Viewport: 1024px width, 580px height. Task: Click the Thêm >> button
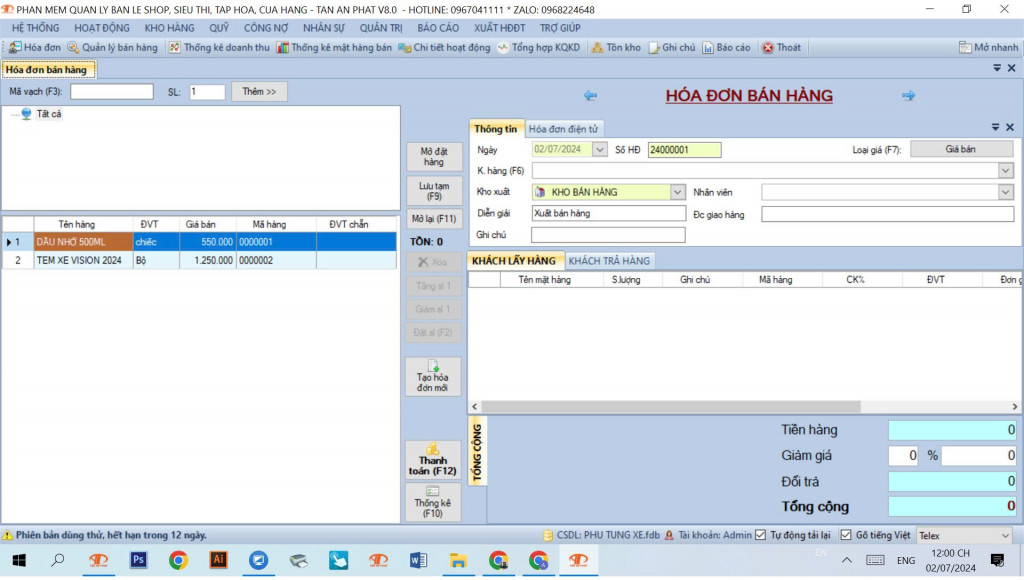coord(259,92)
